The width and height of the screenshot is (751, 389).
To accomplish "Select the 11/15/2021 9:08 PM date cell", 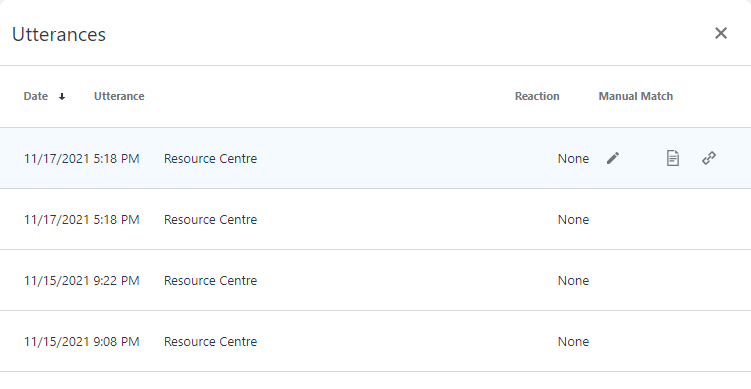I will tap(81, 342).
